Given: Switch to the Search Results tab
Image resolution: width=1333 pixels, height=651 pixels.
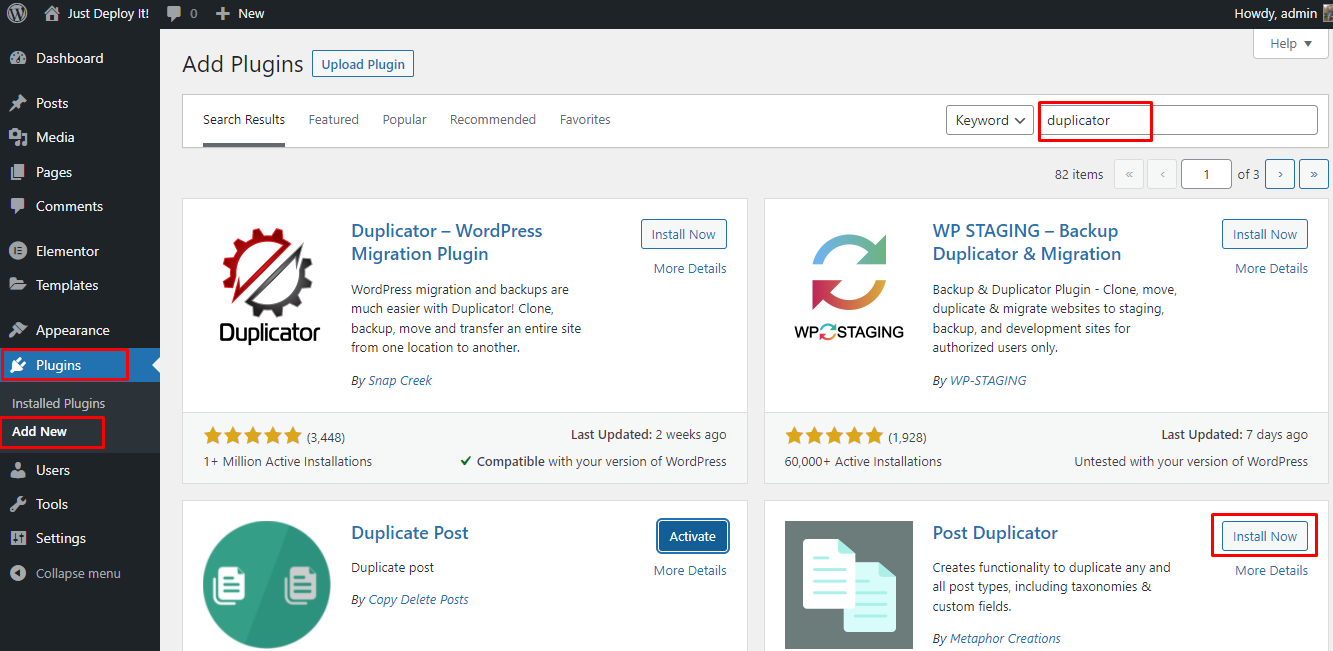Looking at the screenshot, I should pos(244,119).
